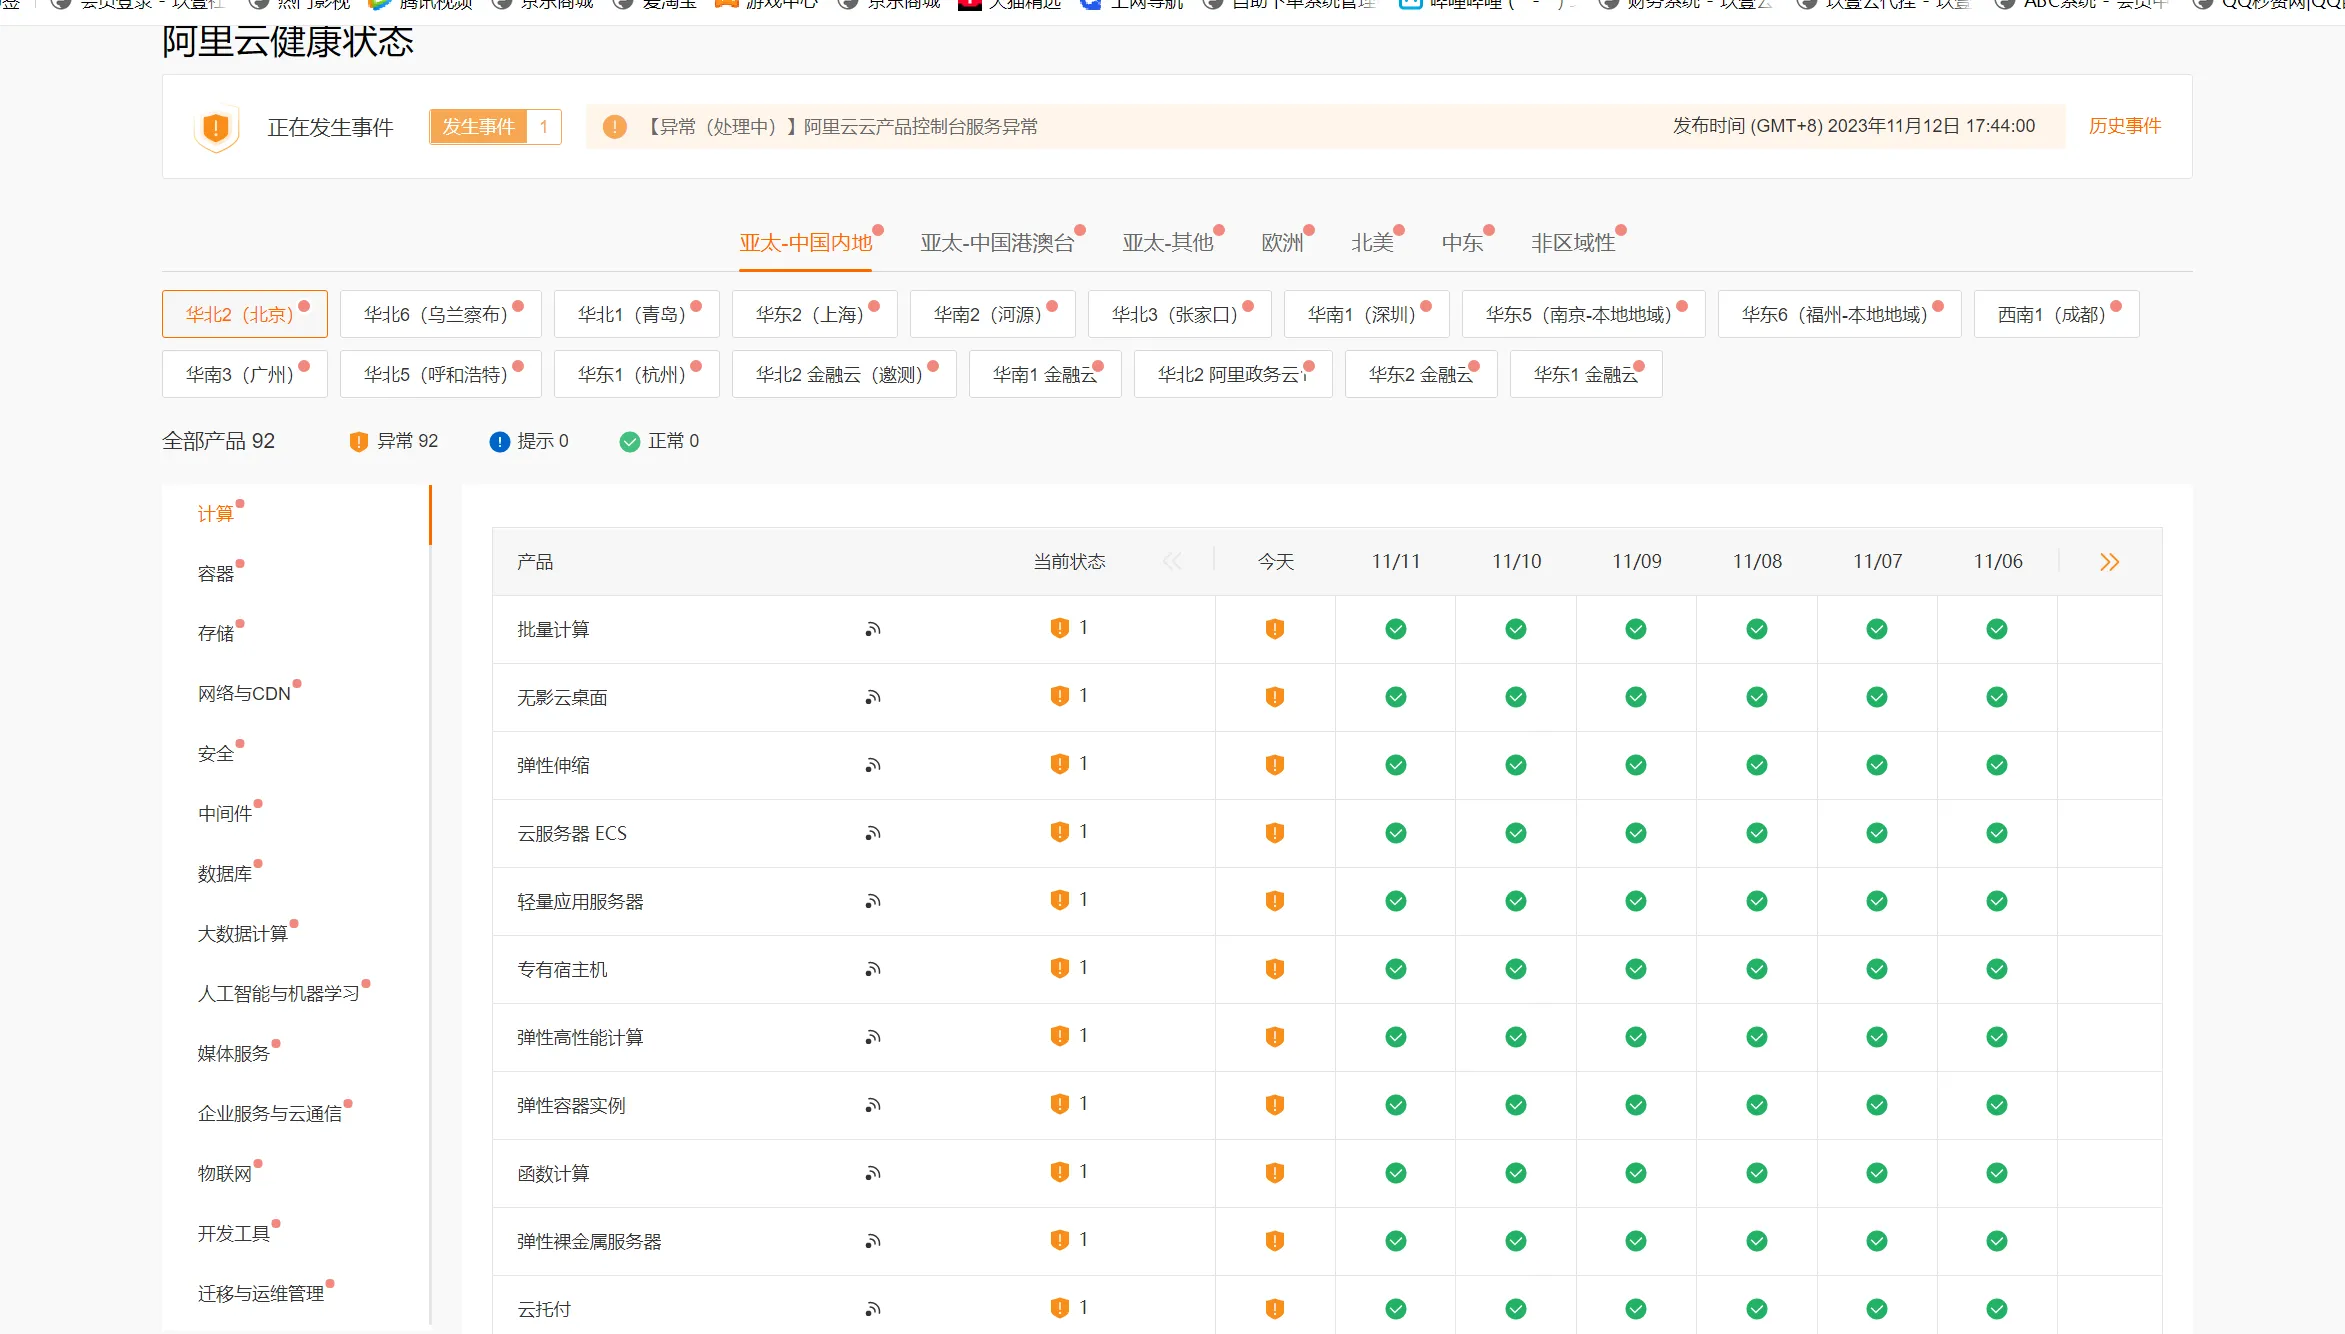Click RSS subscribe icon for 云托付

tap(873, 1309)
